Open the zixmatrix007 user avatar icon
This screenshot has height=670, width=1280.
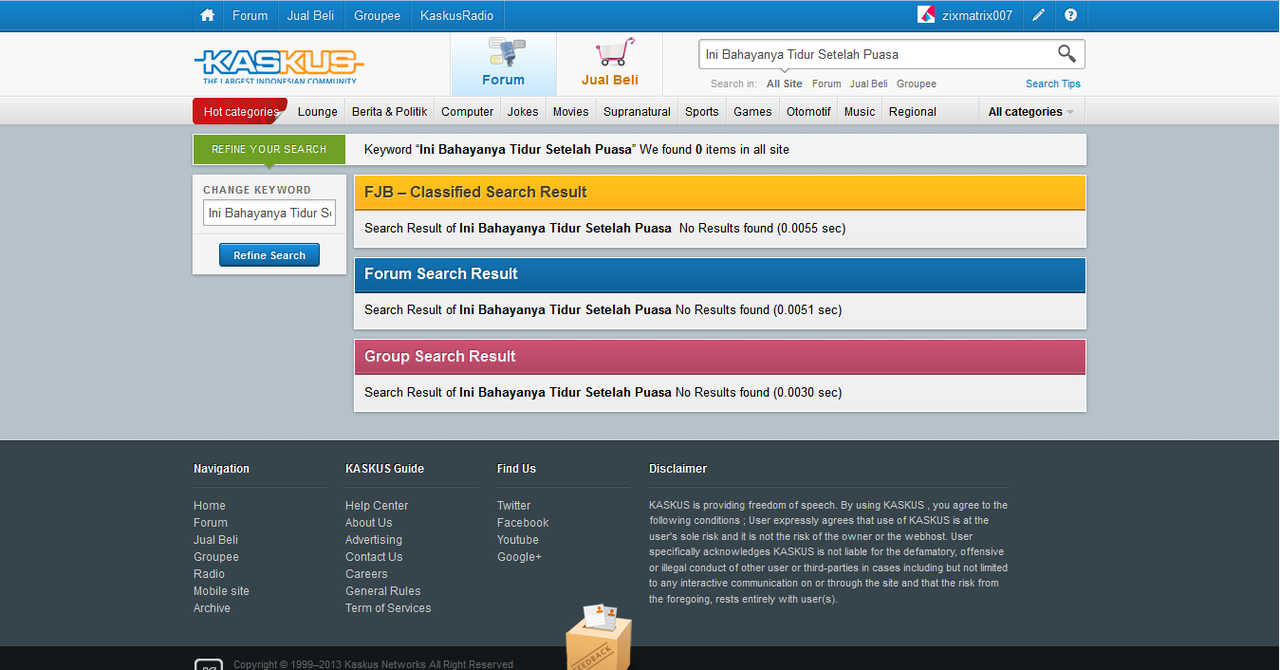coord(927,15)
